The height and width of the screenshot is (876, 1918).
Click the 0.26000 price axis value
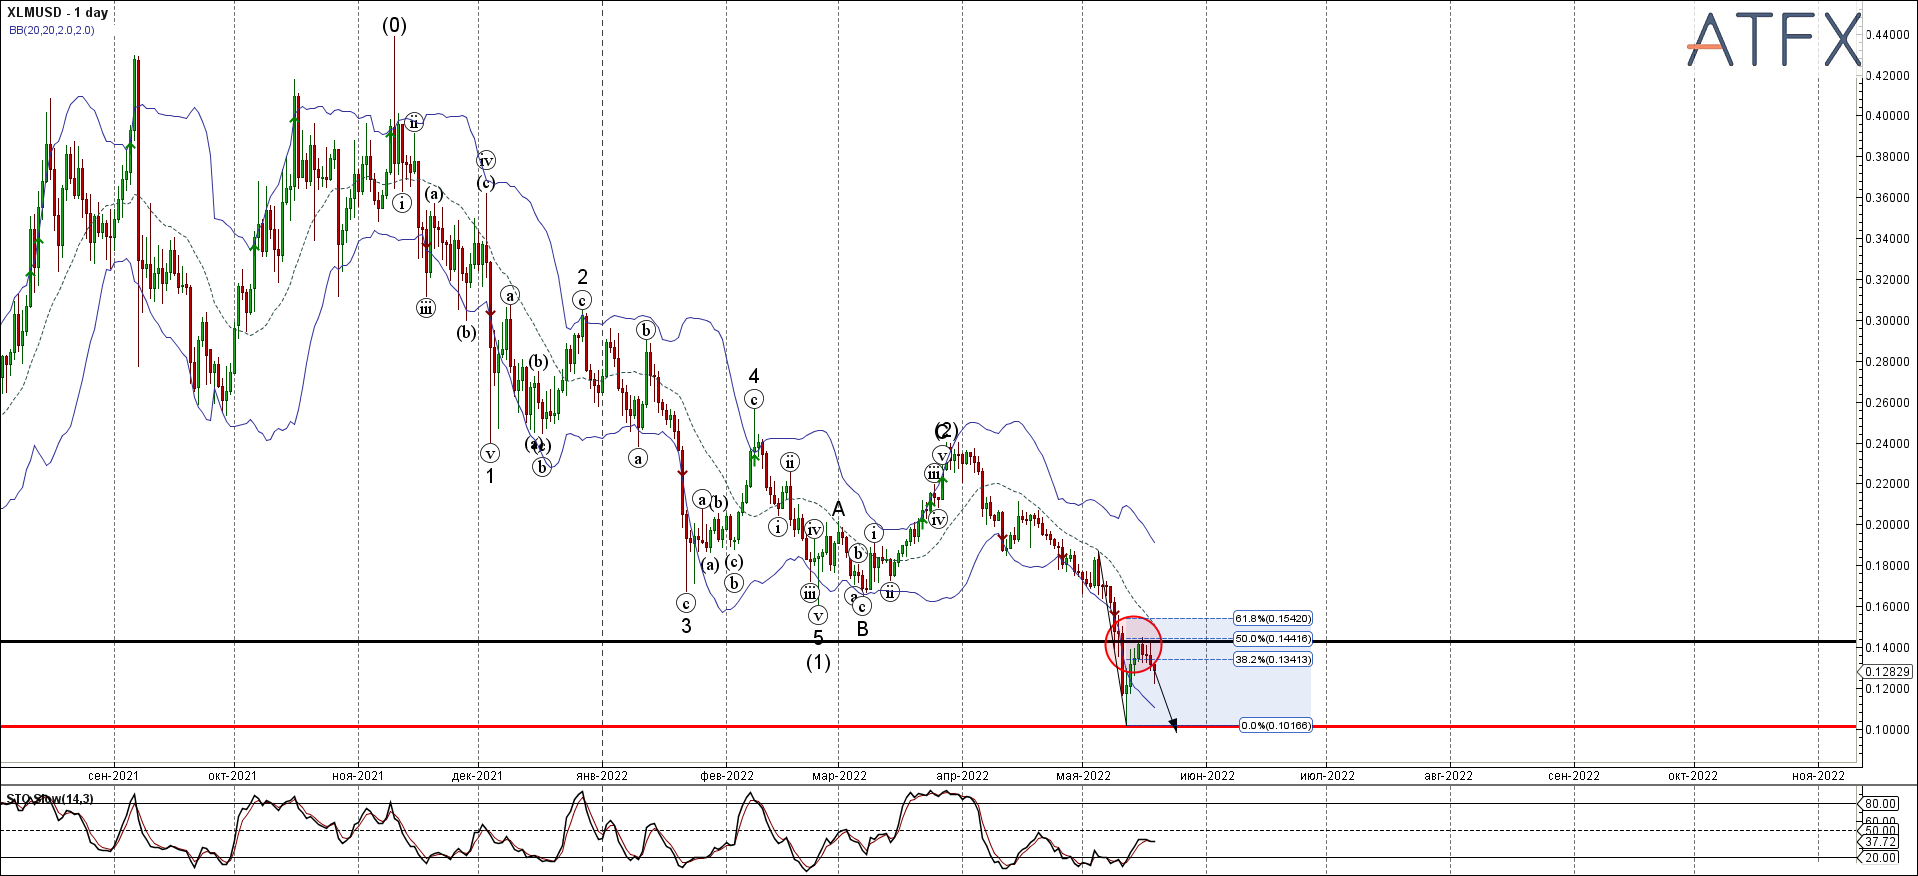[1887, 403]
